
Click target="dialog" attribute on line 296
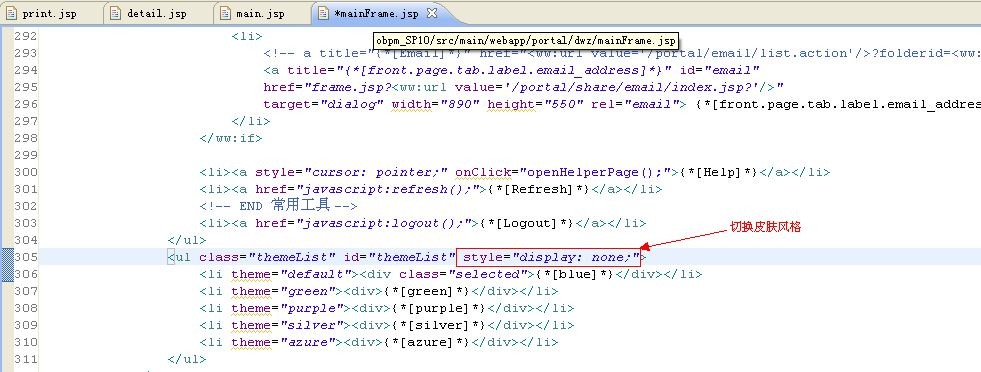tap(323, 104)
